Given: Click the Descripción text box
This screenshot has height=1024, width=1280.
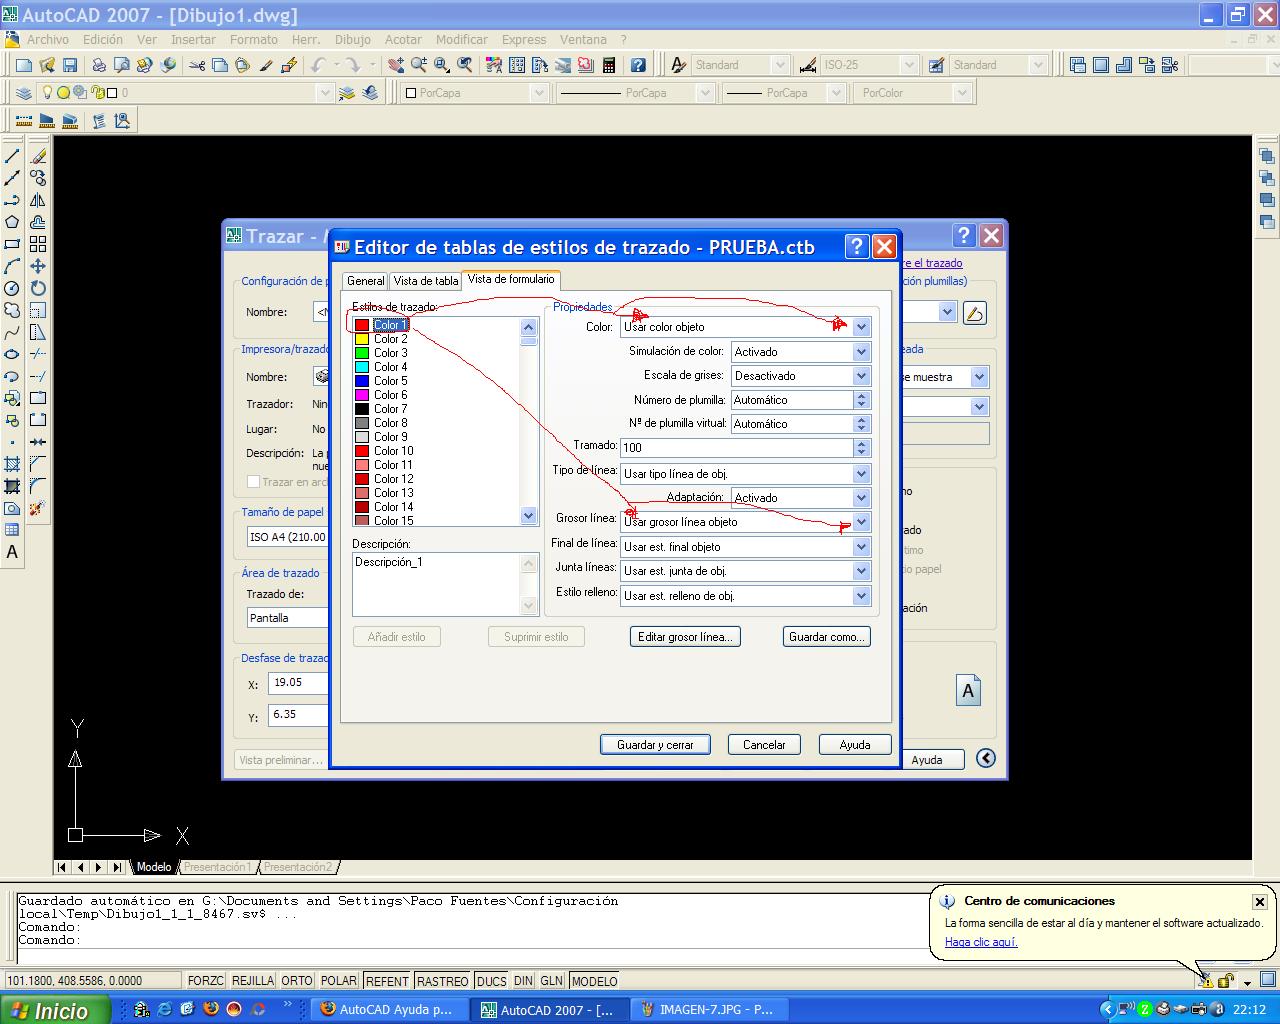Looking at the screenshot, I should point(436,584).
